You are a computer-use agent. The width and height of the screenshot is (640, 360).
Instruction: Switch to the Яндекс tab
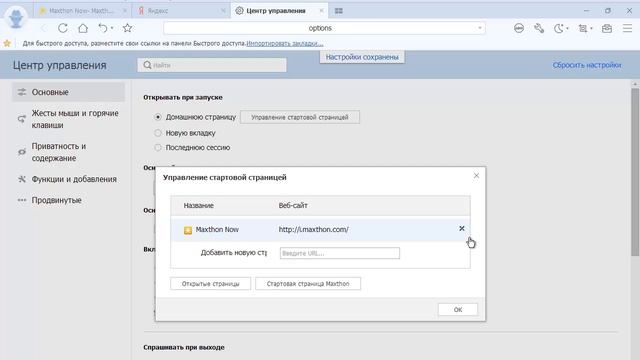click(180, 11)
